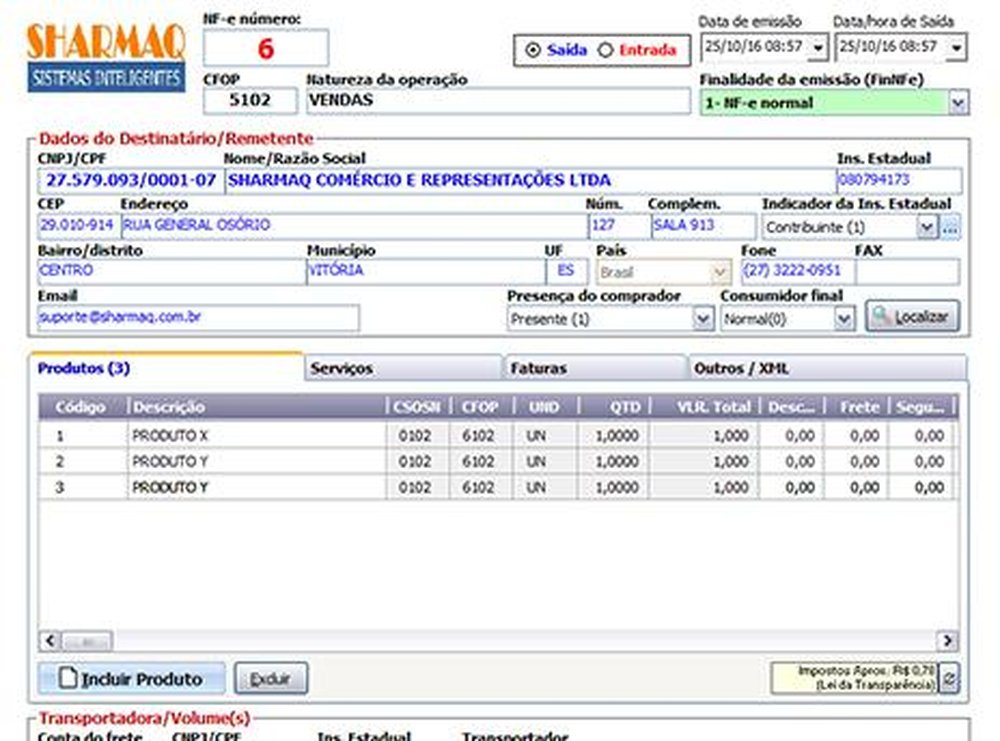Click the CEP field 29.010-914
1000x741 pixels.
coord(79,226)
